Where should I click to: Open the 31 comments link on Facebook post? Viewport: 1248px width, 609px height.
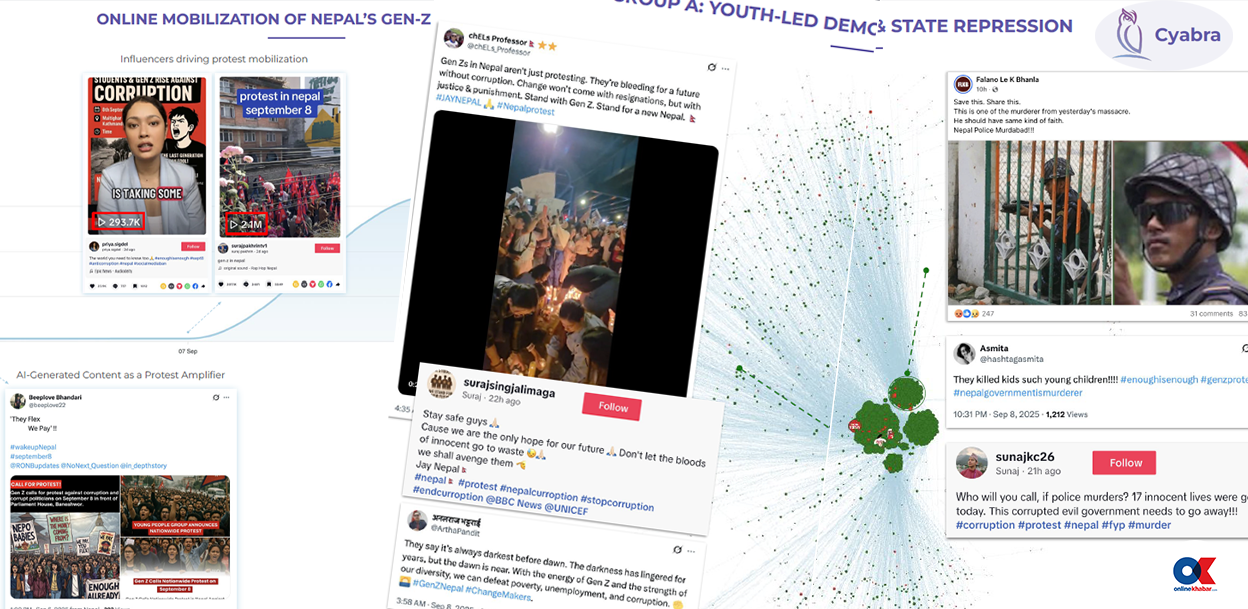click(1211, 314)
